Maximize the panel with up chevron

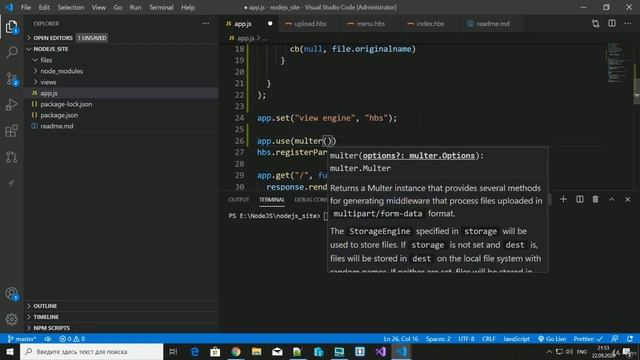pyautogui.click(x=611, y=199)
